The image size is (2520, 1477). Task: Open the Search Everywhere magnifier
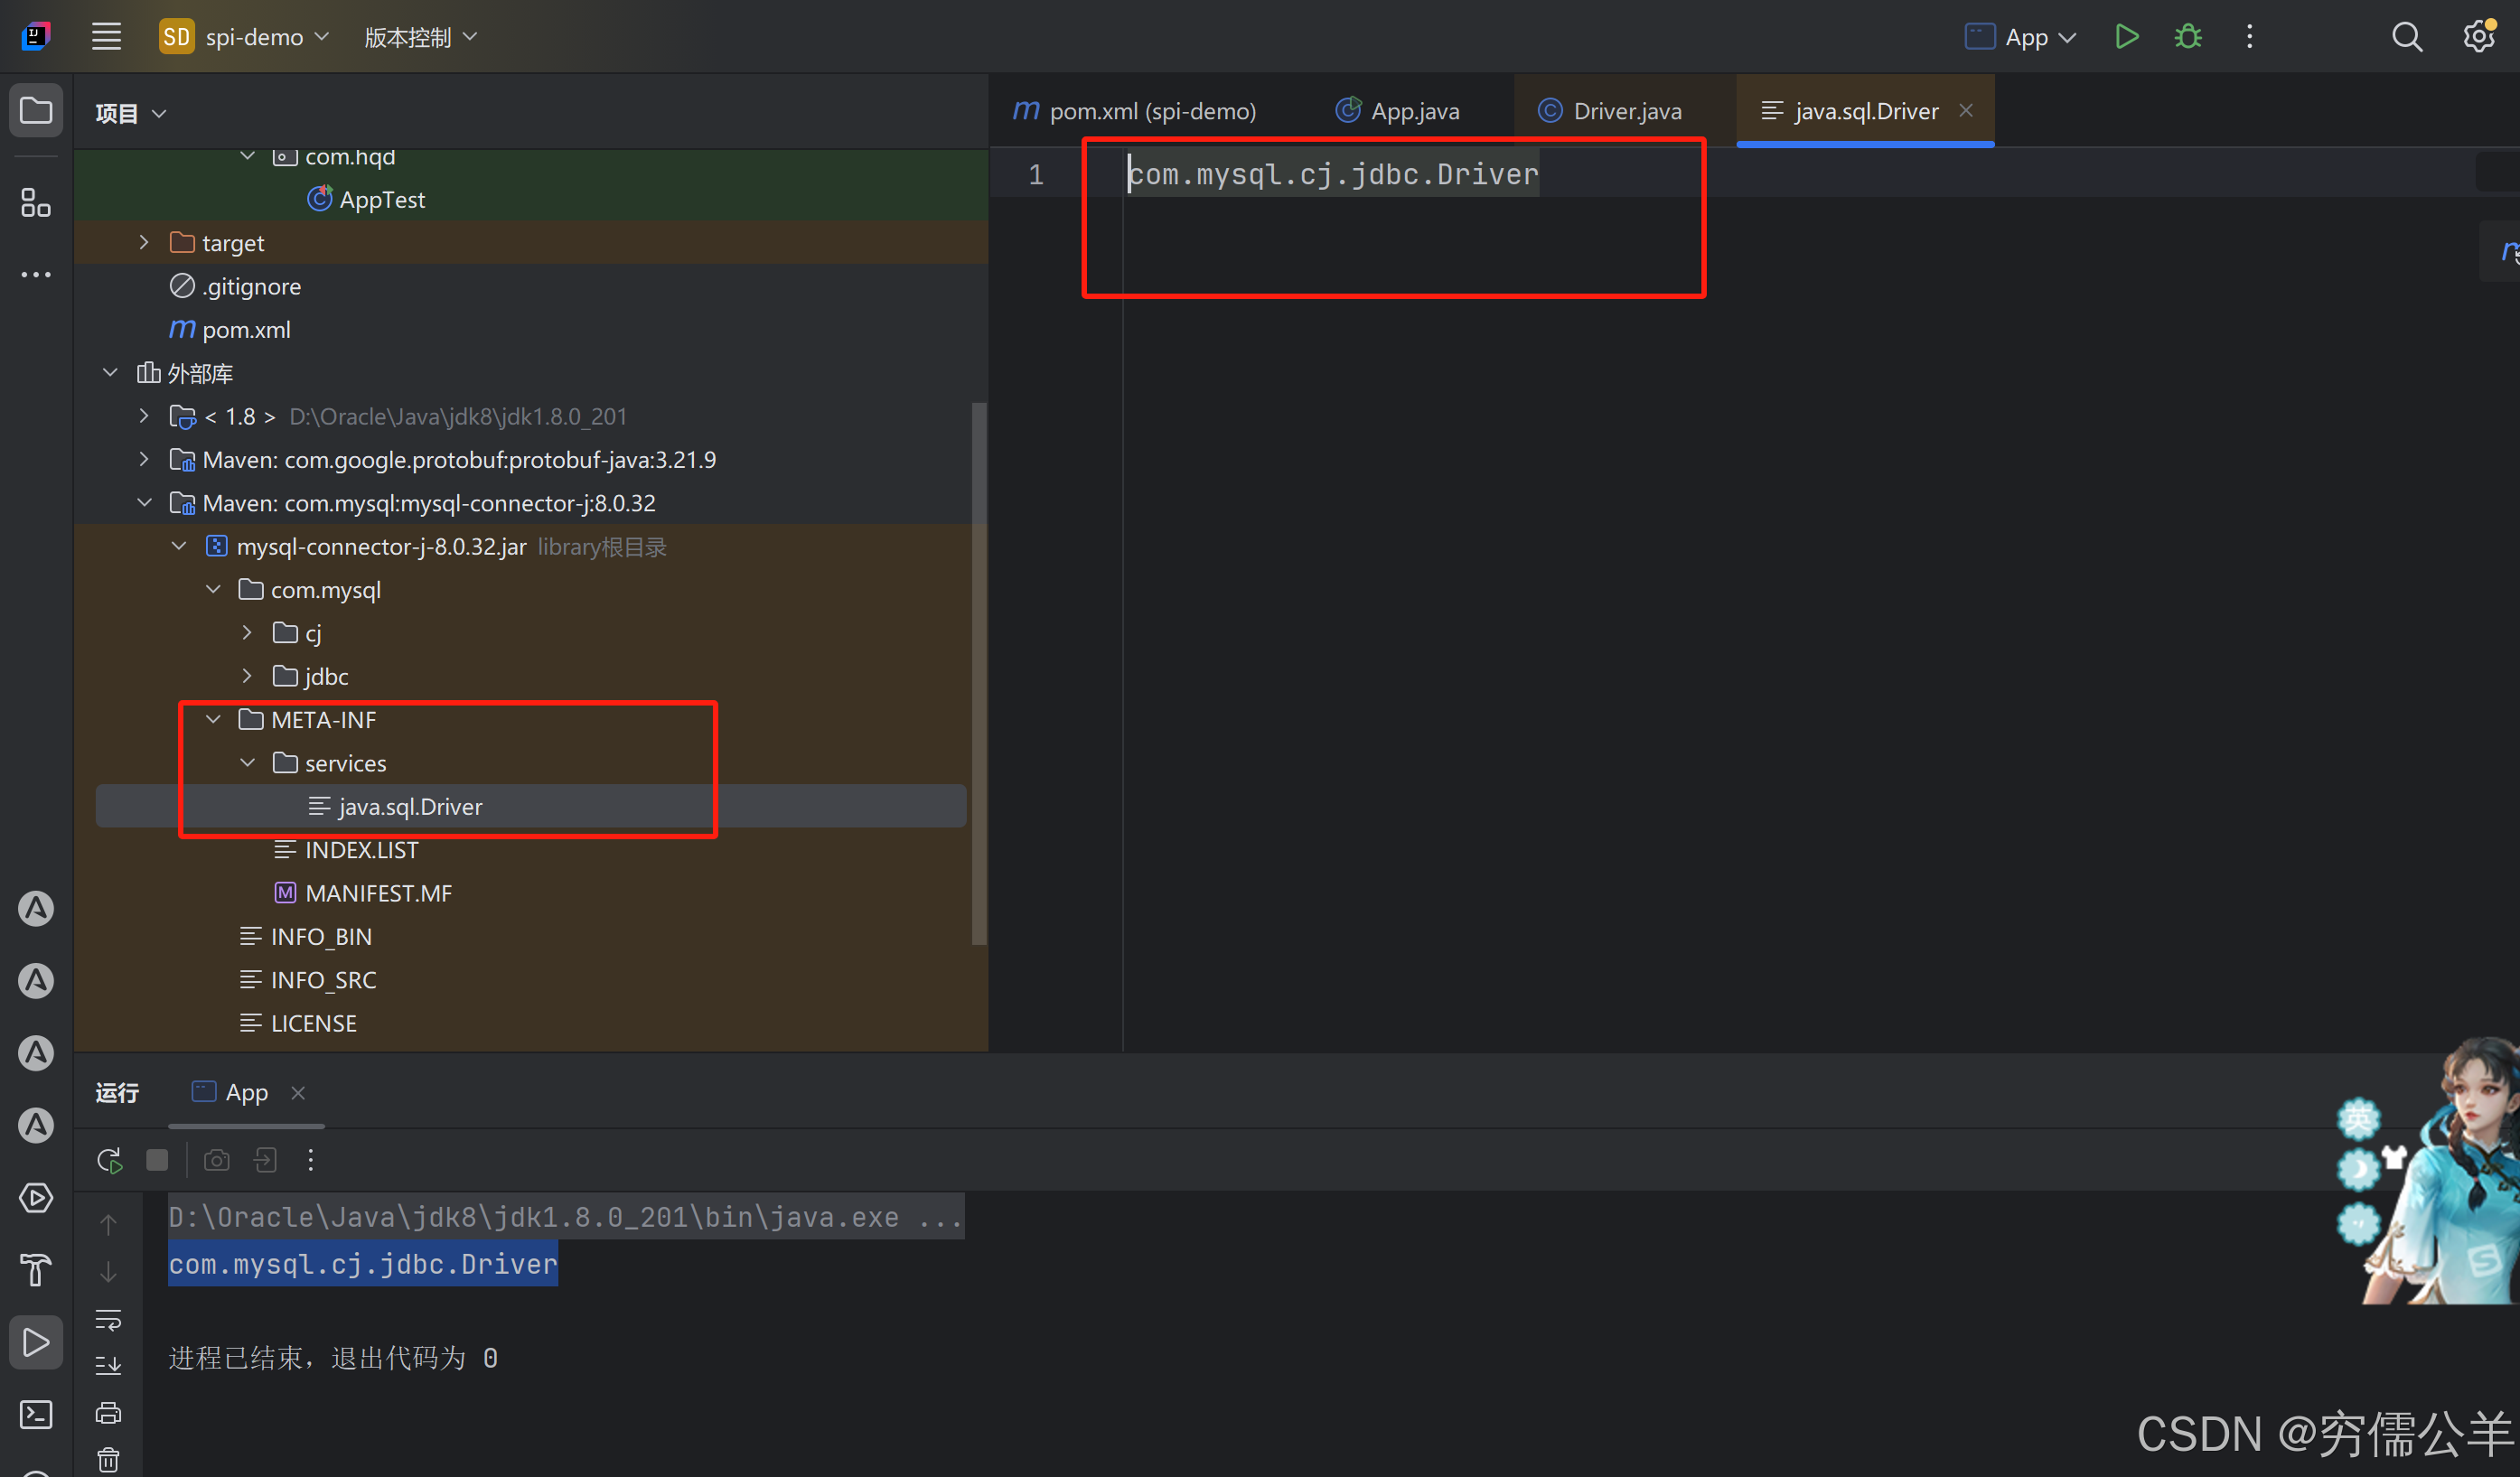(2406, 37)
